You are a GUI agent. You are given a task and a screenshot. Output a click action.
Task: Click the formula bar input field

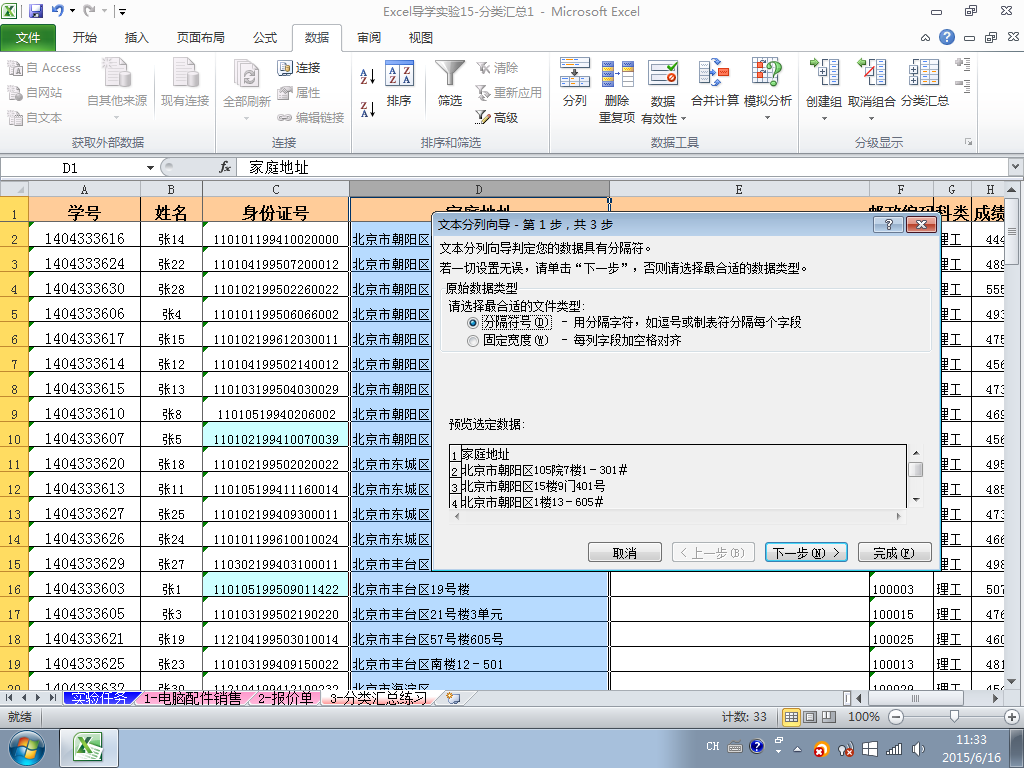(622, 168)
